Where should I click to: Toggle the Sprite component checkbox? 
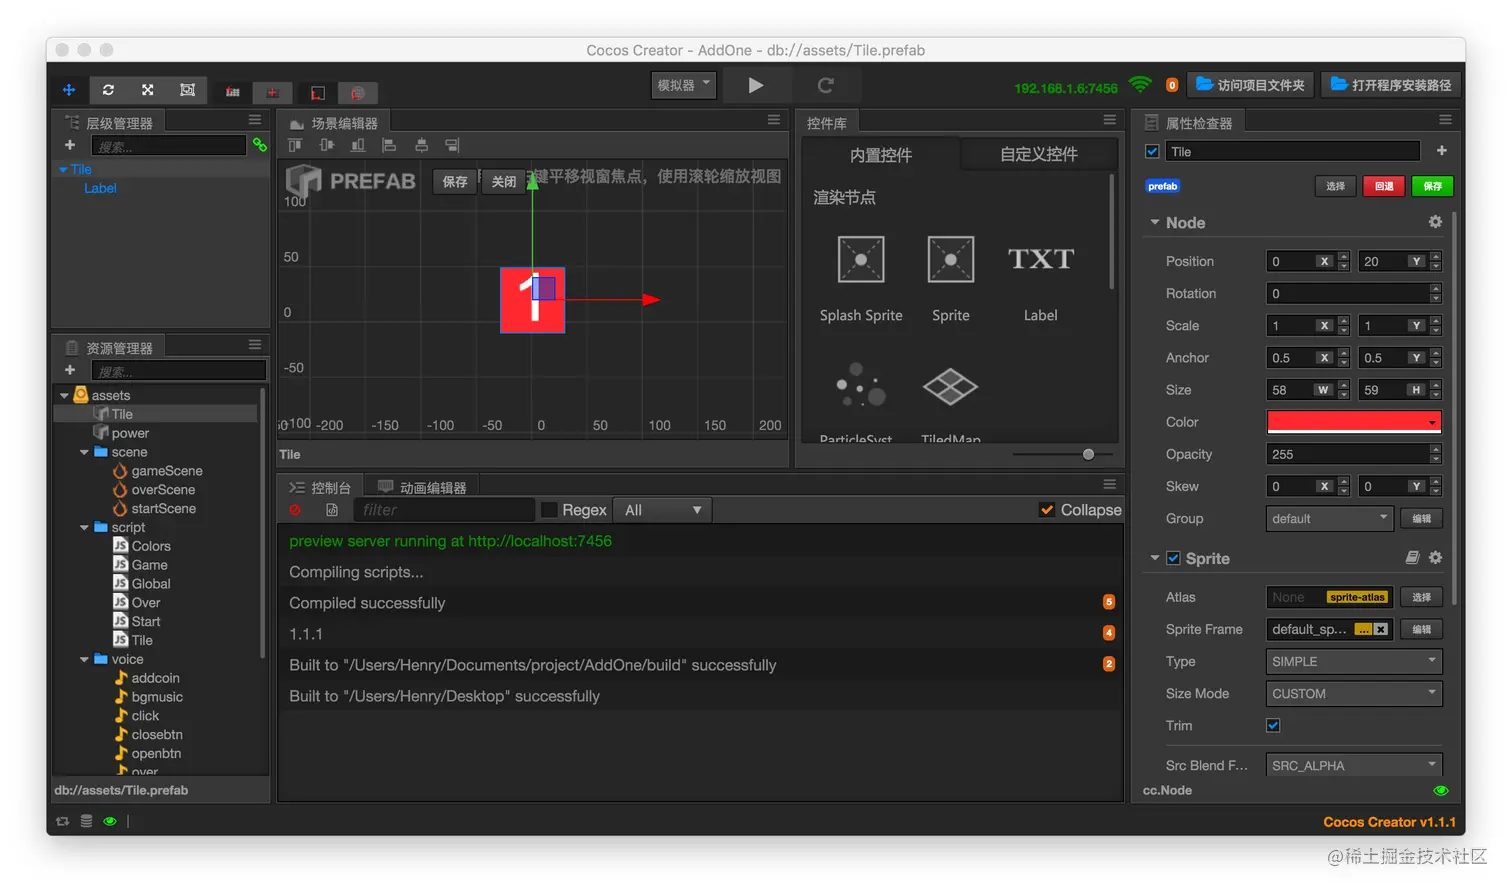pyautogui.click(x=1173, y=558)
